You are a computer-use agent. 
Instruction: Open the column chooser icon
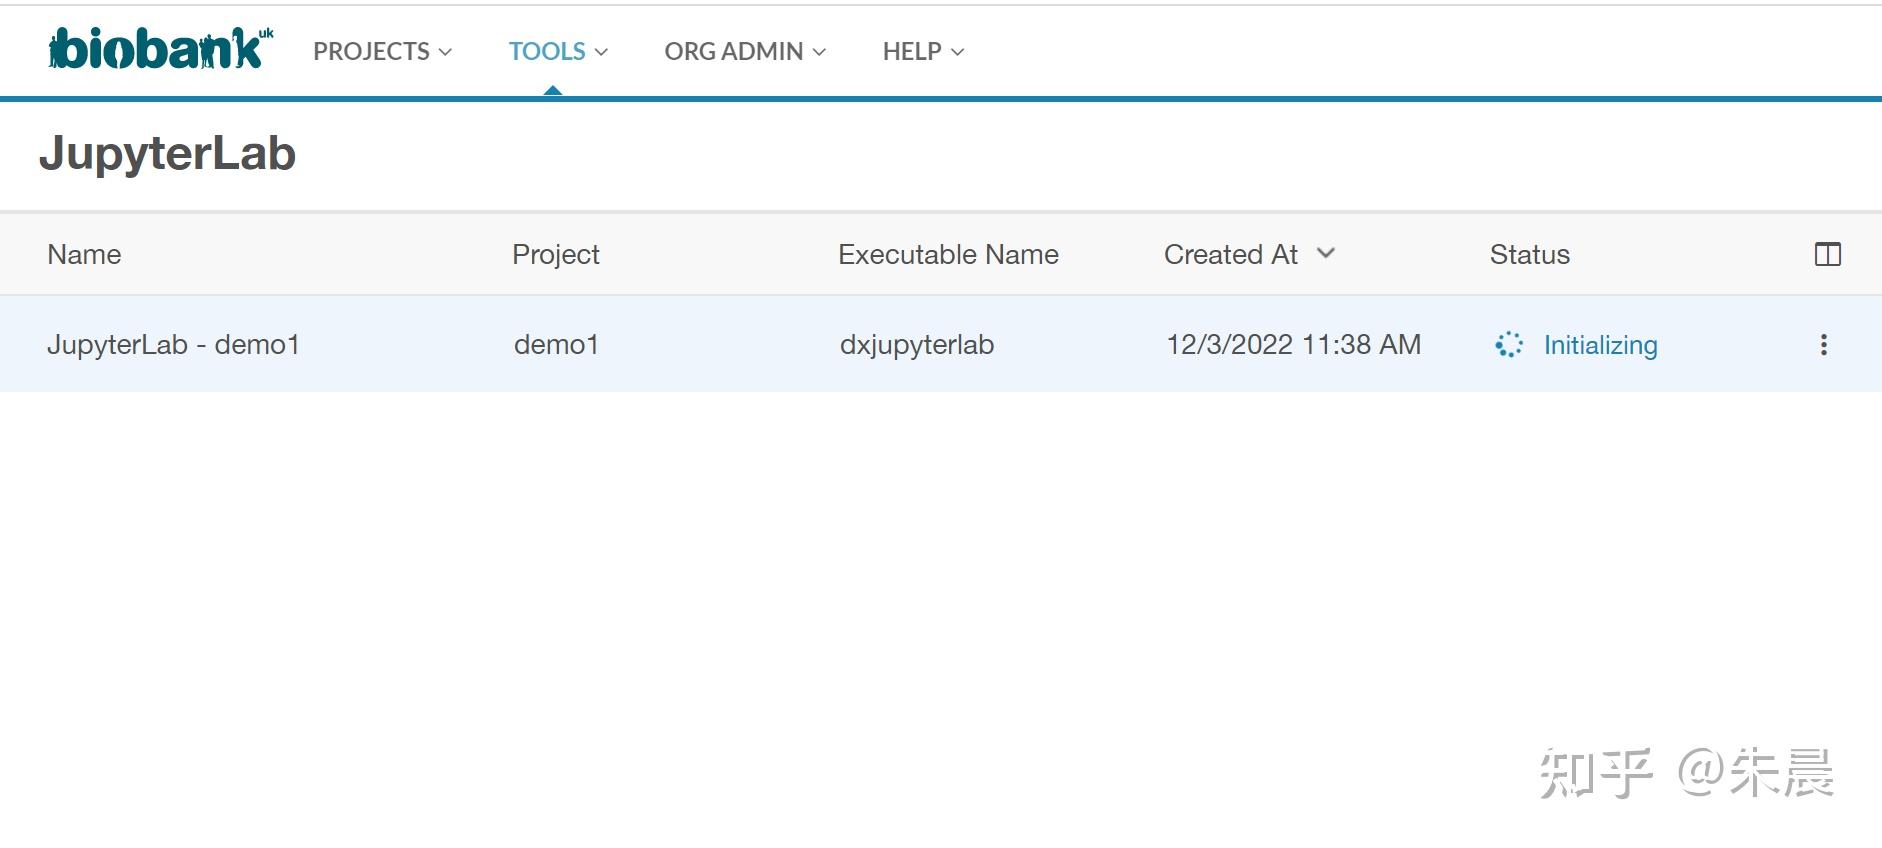click(1827, 255)
